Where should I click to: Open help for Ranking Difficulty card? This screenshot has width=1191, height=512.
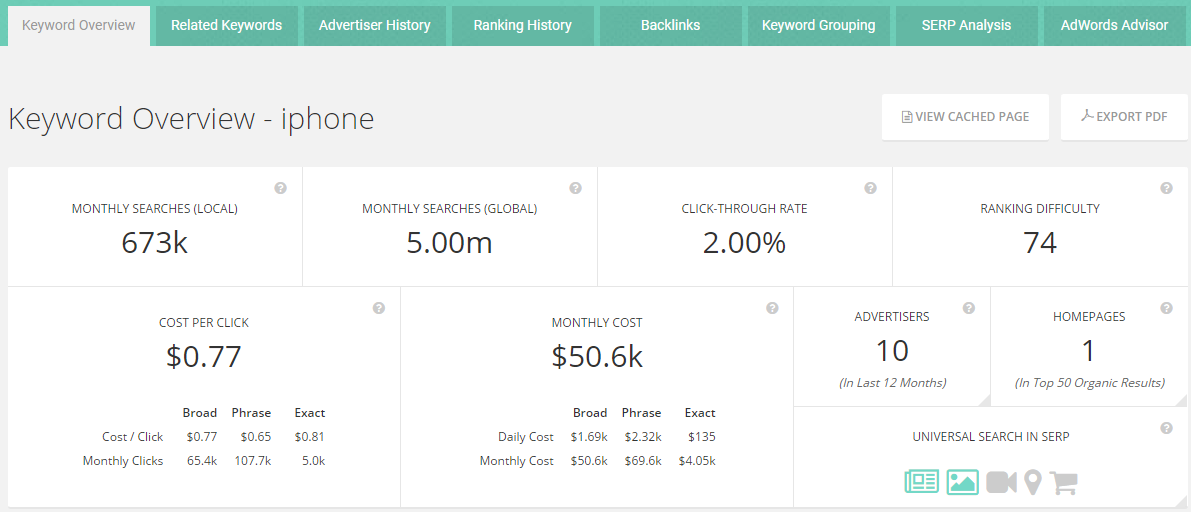(x=1166, y=188)
